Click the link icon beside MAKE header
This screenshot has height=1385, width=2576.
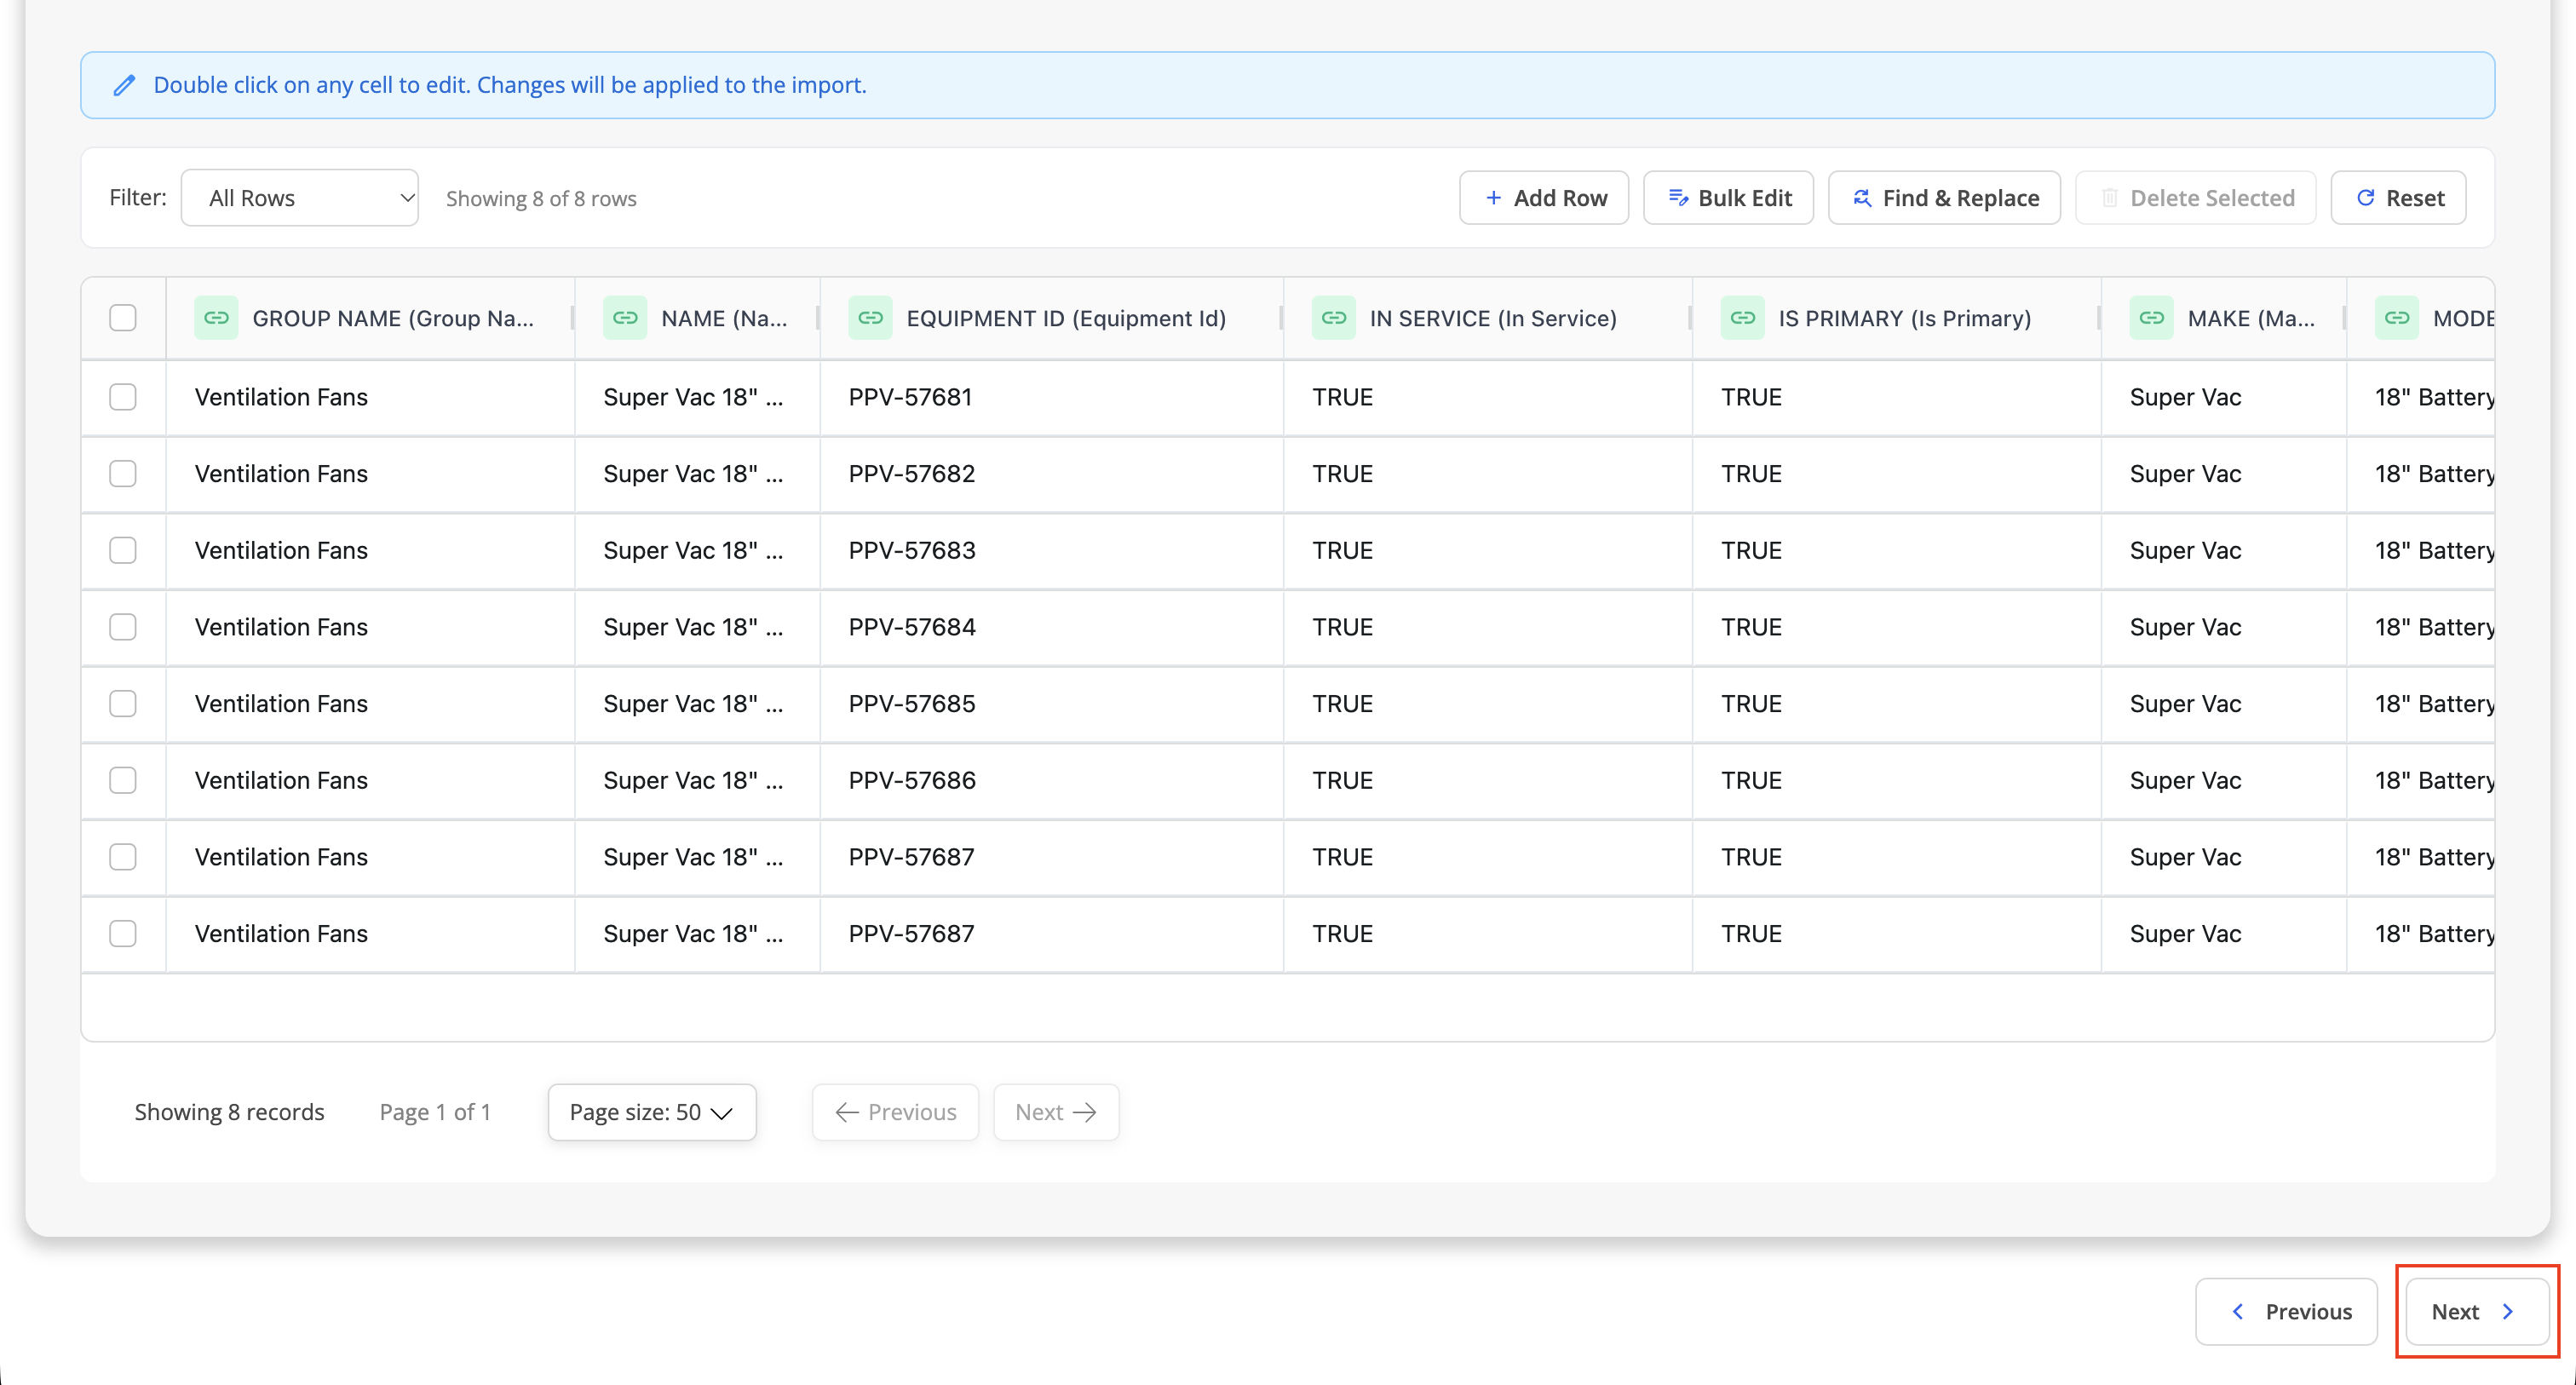[x=2151, y=318]
